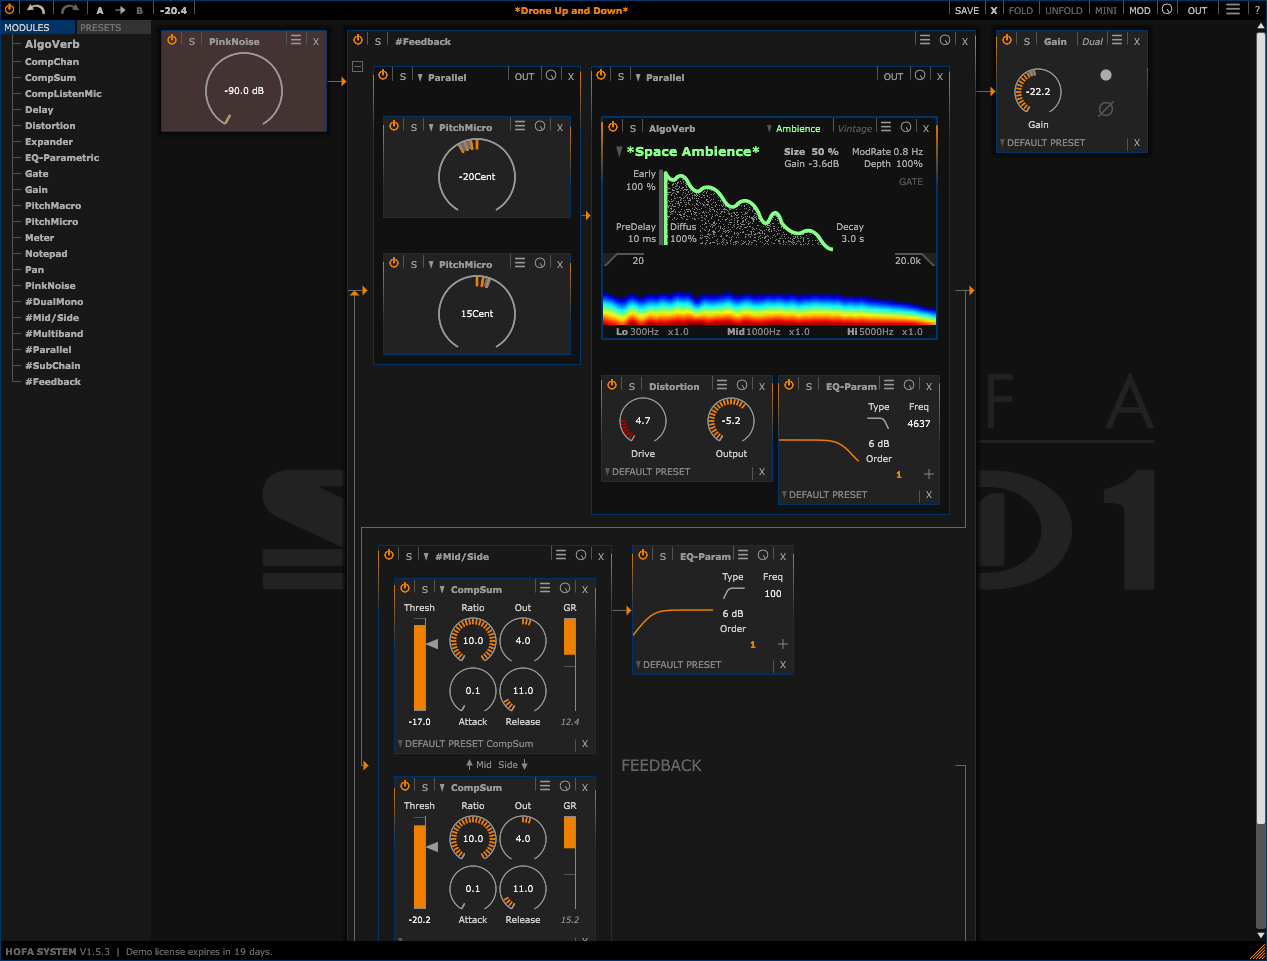
Task: Open the #Mid/Side module hamburger menu
Action: pyautogui.click(x=561, y=555)
